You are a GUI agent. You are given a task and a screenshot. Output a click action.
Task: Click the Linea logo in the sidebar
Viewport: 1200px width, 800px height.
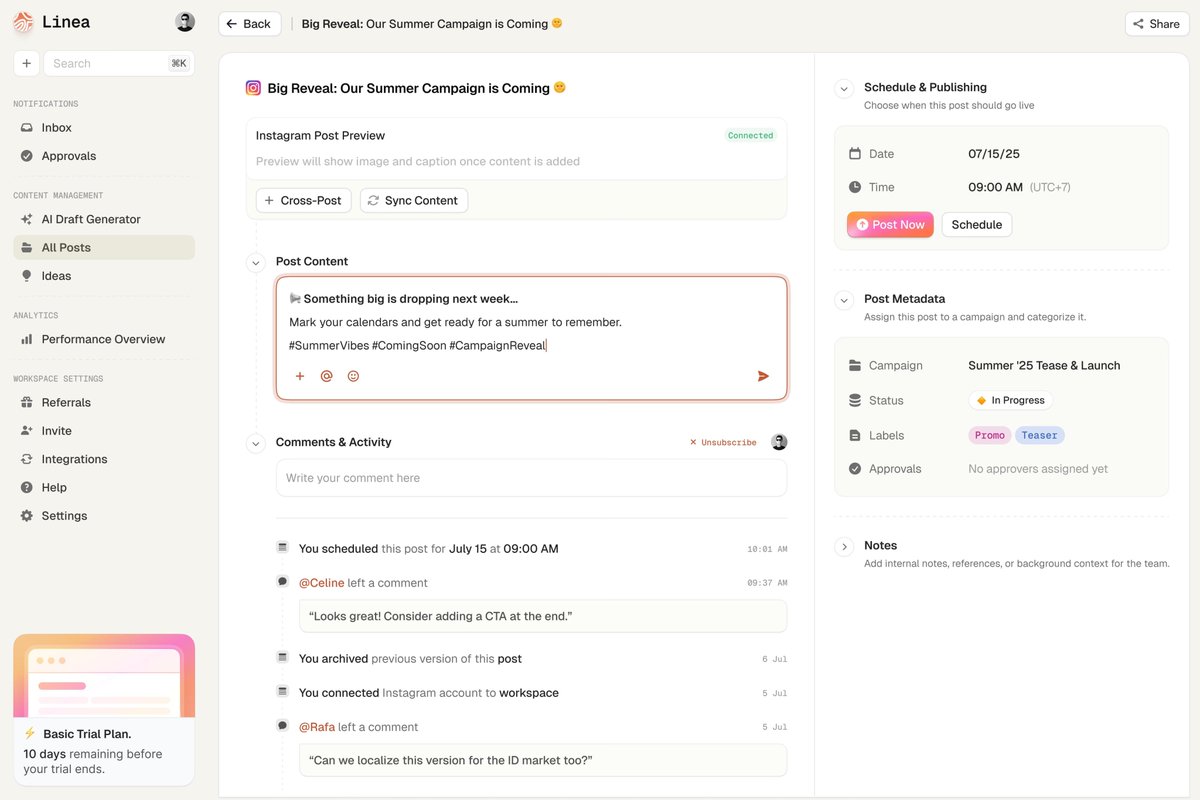[23, 21]
